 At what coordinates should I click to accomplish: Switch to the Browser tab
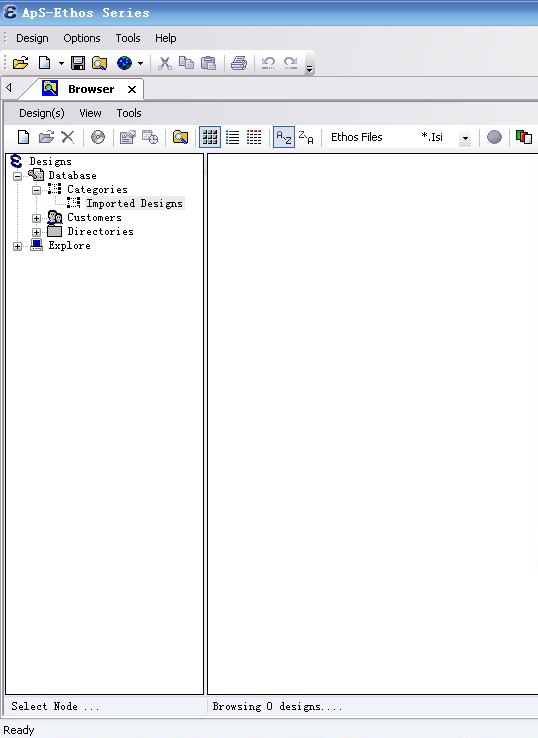point(91,89)
